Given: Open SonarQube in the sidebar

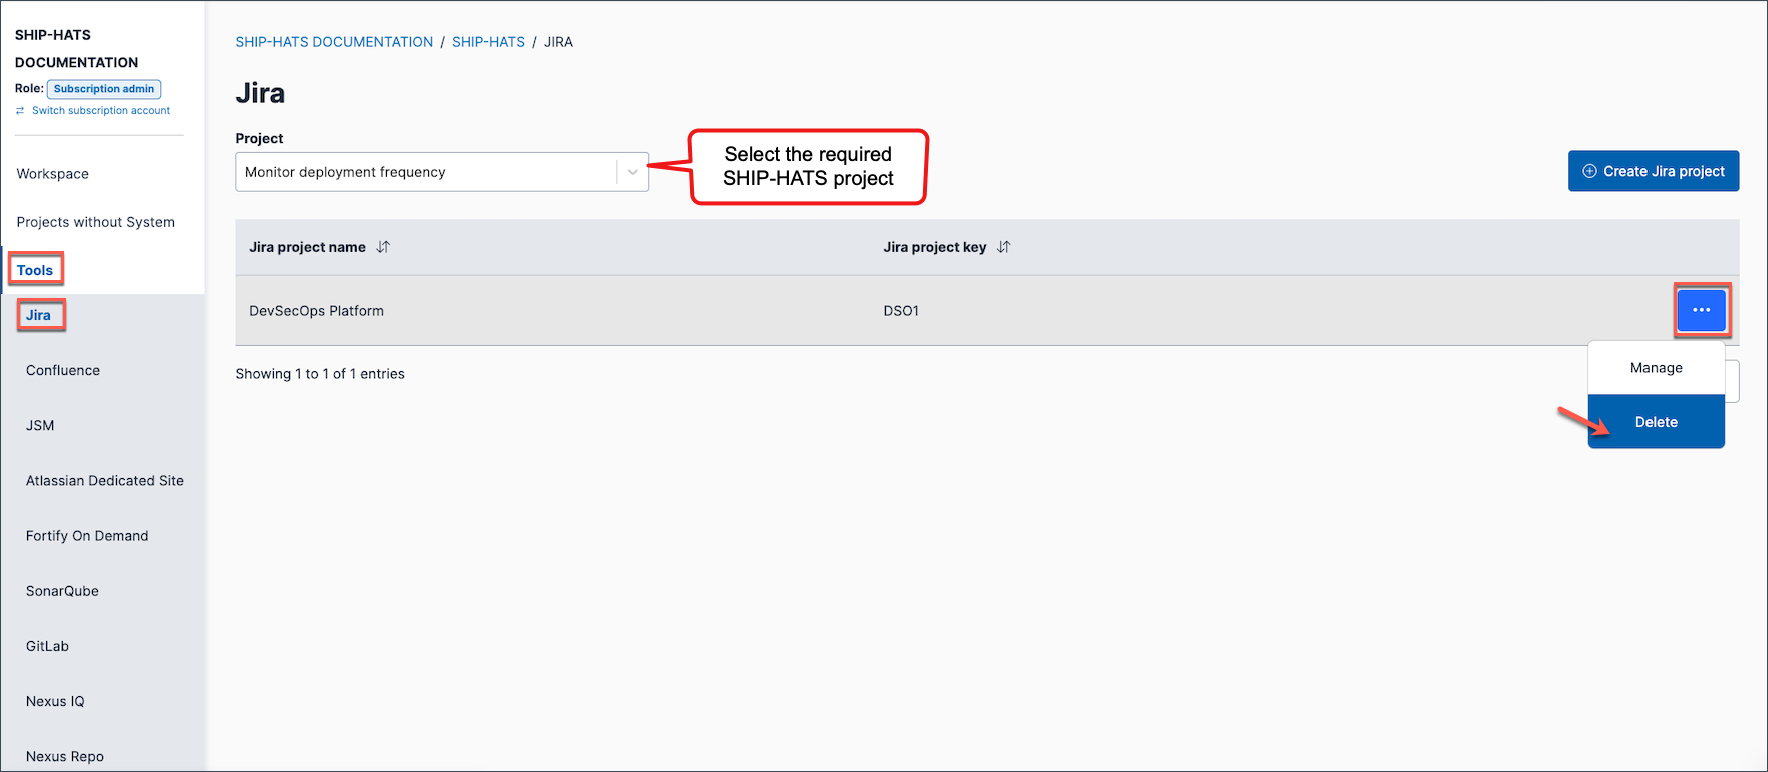Looking at the screenshot, I should coord(62,591).
